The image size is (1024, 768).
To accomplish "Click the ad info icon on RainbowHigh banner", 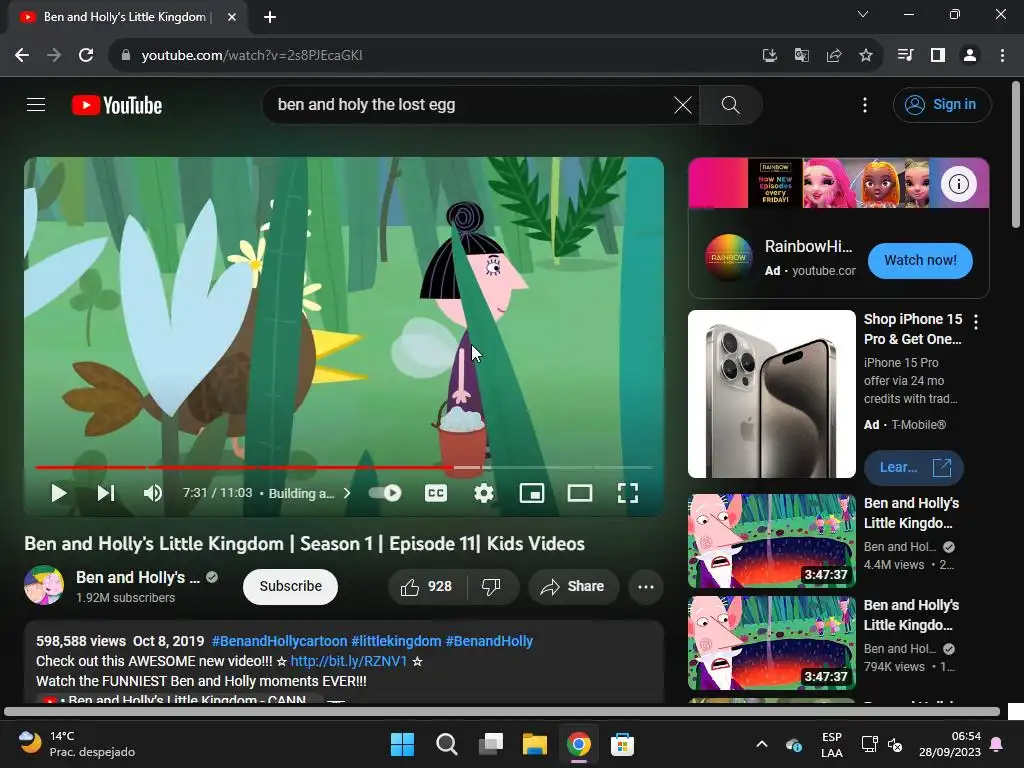I will pos(958,184).
